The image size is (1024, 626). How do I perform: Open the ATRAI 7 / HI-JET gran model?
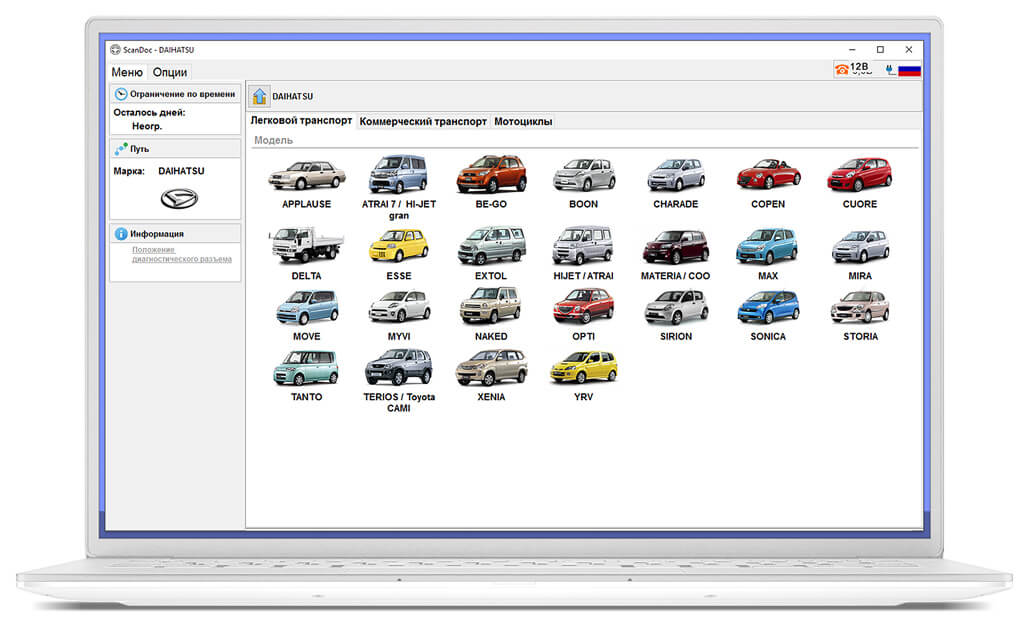tap(398, 174)
